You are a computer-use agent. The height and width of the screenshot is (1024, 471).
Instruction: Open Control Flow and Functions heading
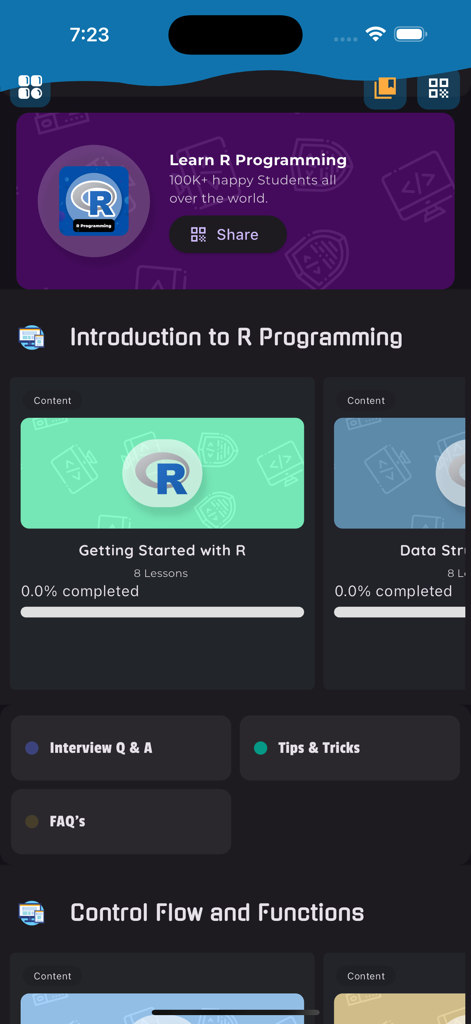click(217, 912)
